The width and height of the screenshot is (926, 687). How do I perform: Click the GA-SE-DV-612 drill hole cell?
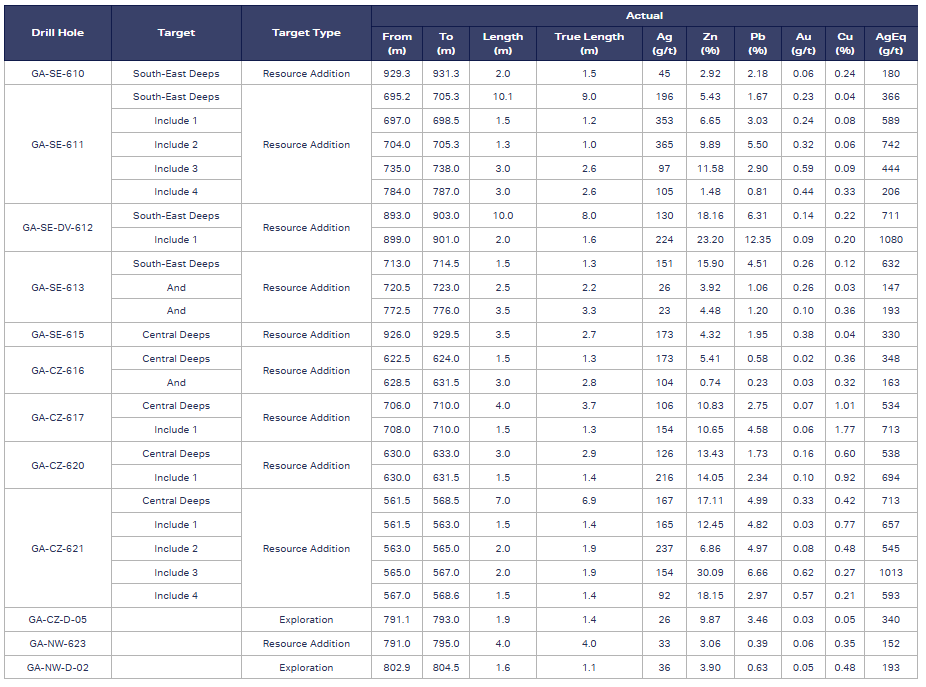coord(57,228)
